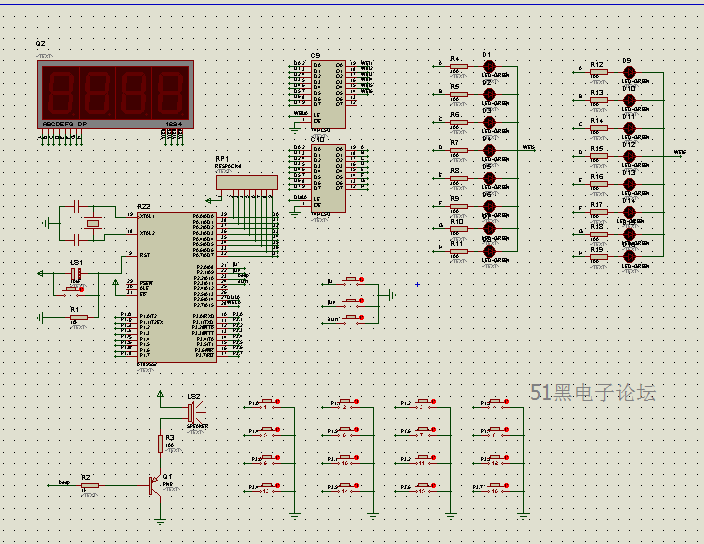Select the RZ2 microcontroller chip body
The height and width of the screenshot is (544, 704).
coord(177,287)
